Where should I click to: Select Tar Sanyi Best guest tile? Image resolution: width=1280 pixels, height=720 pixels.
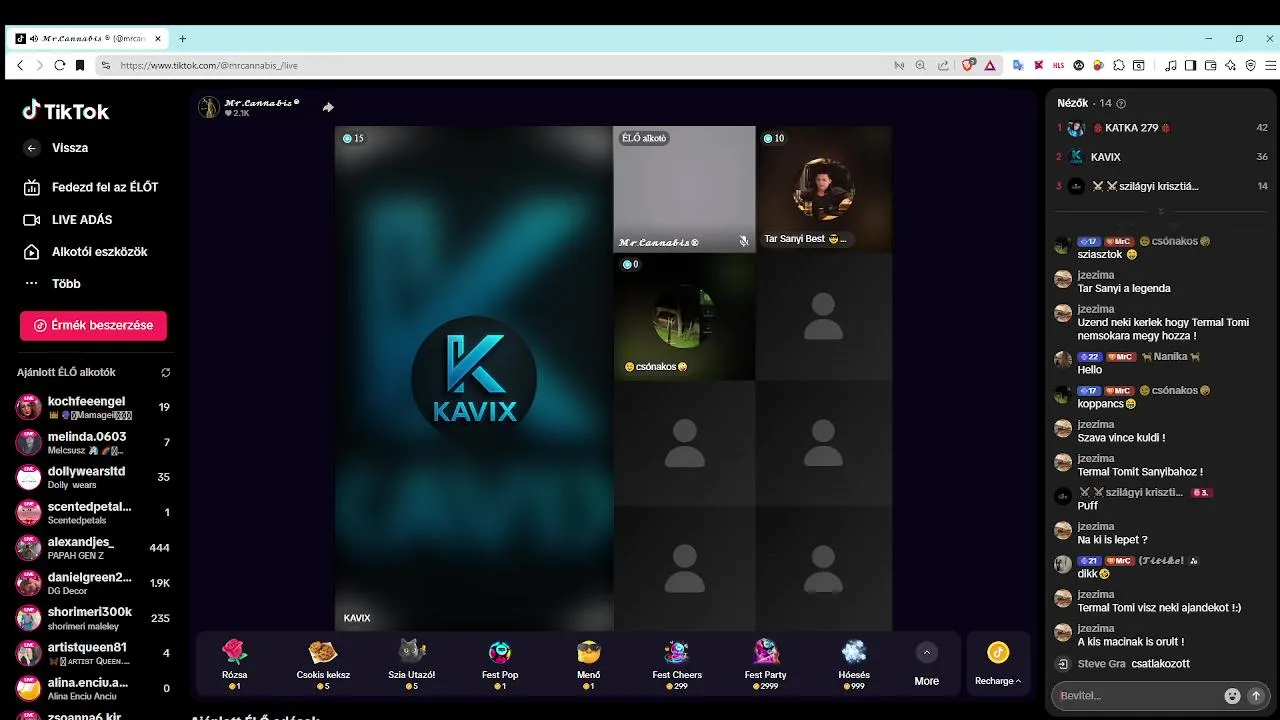coord(824,189)
